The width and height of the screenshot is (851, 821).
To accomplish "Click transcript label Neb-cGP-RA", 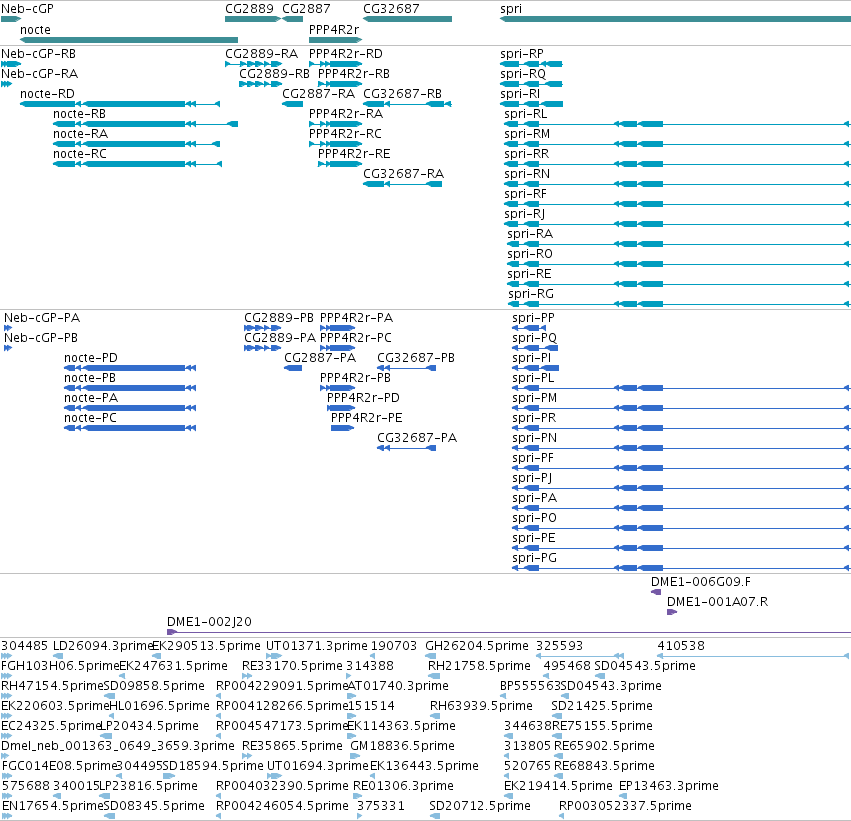I will point(40,74).
